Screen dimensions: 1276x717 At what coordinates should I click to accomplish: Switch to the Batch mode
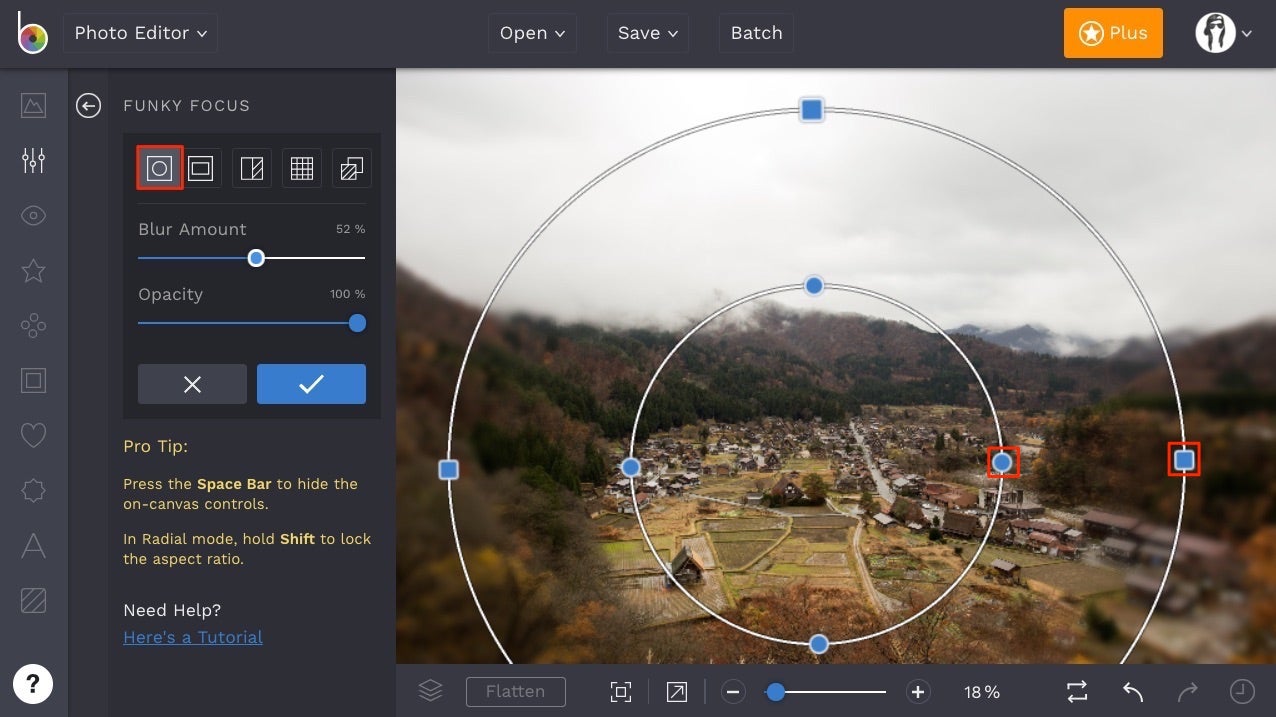coord(756,32)
